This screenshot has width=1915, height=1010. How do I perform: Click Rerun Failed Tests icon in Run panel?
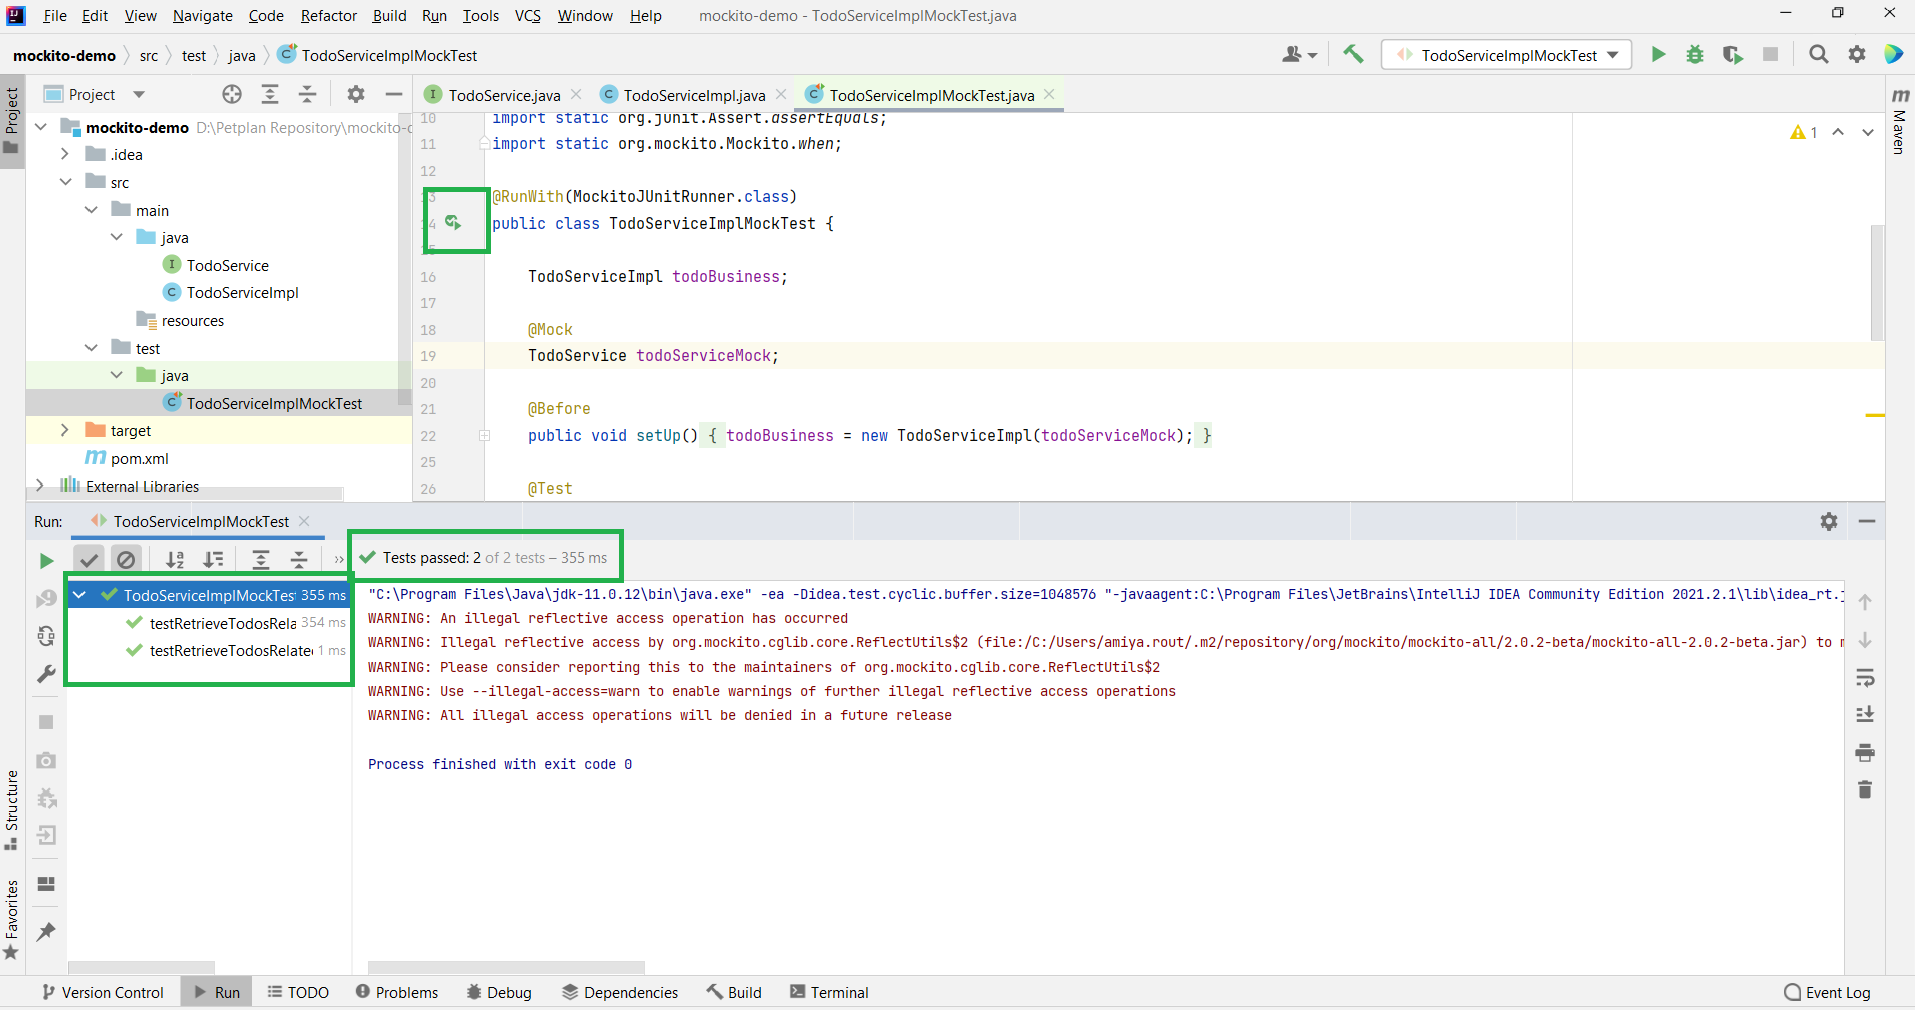coord(46,599)
